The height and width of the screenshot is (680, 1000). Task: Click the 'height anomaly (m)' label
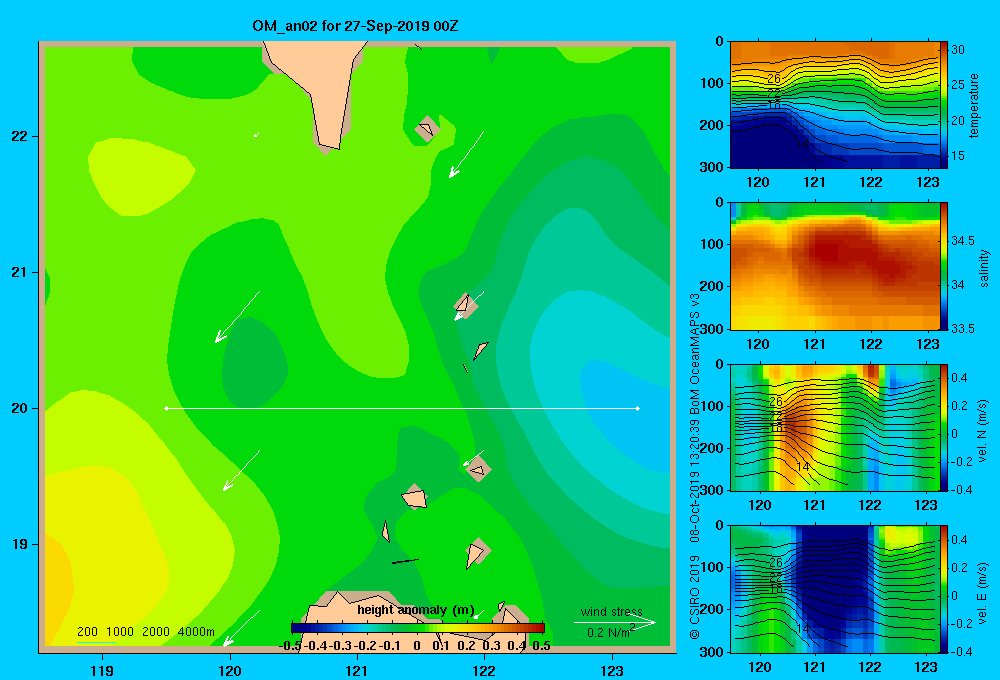click(x=416, y=610)
